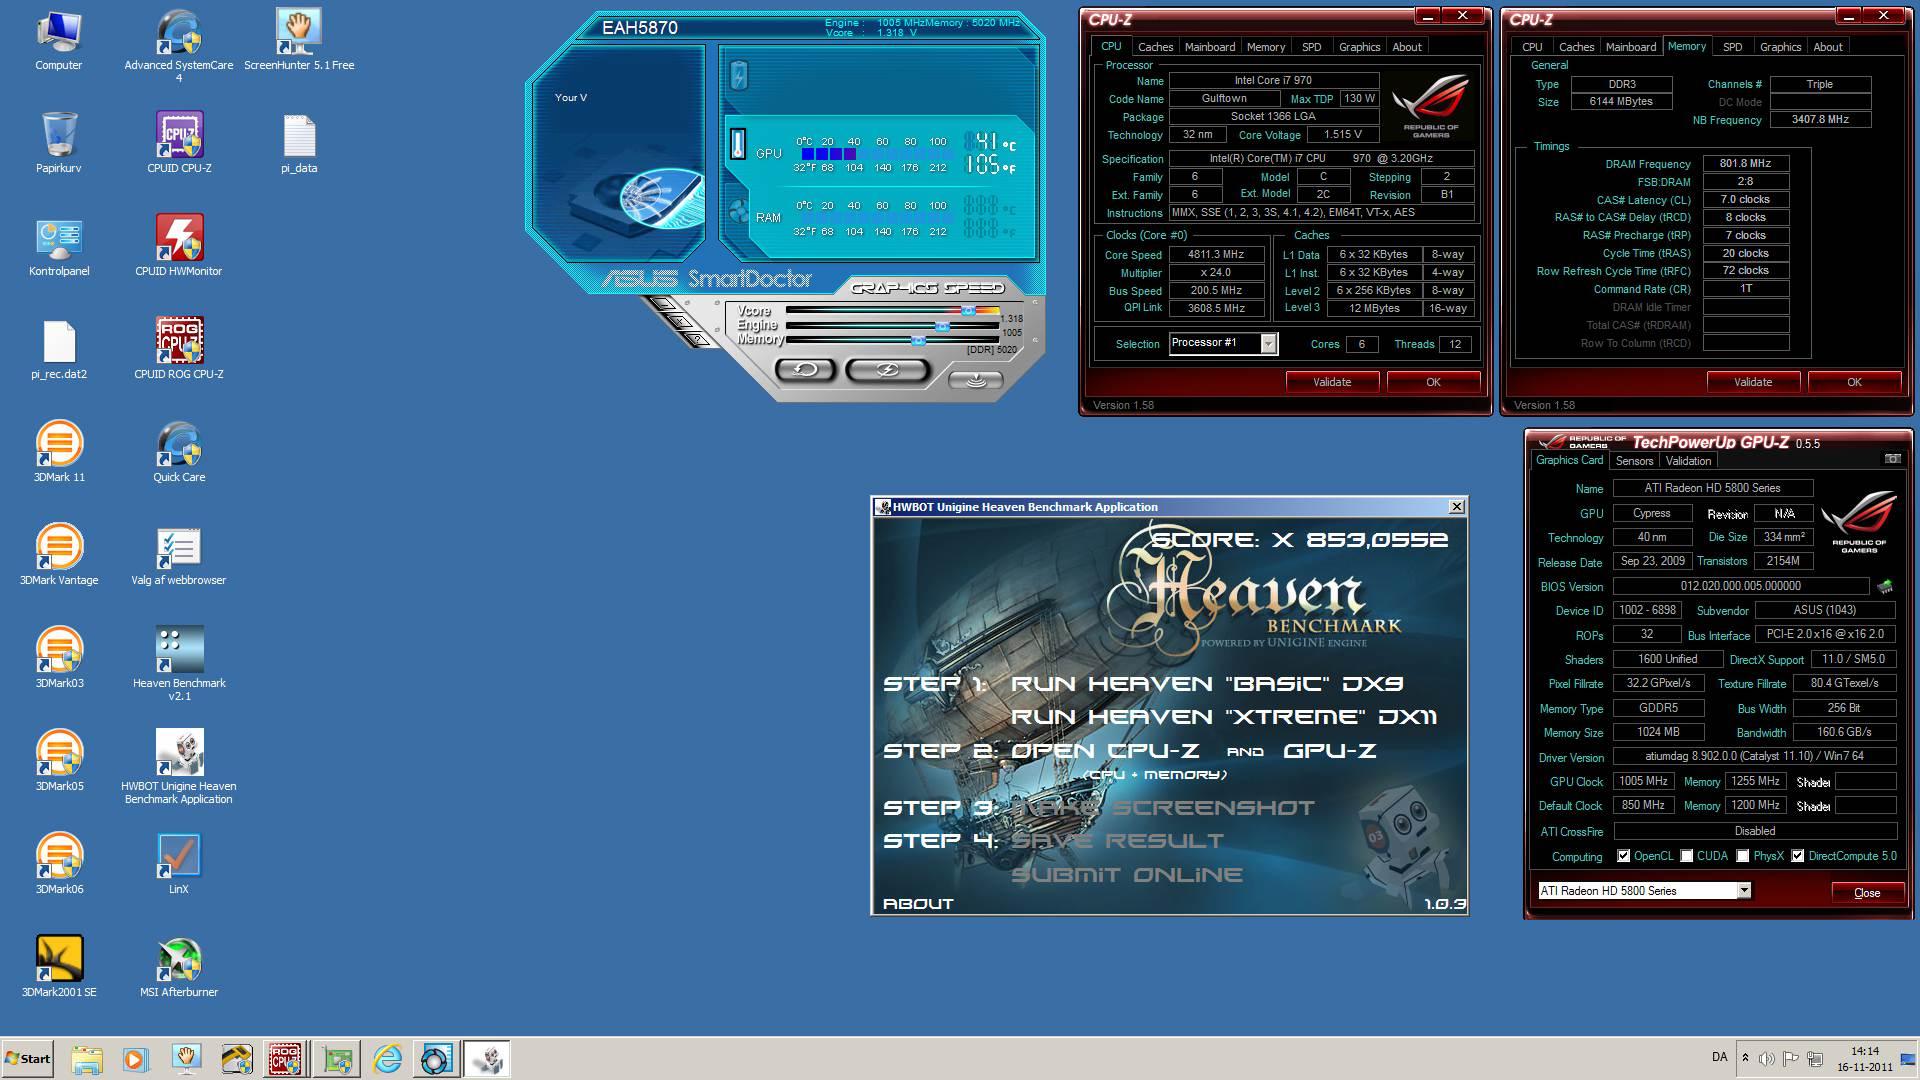Click the Start button
The image size is (1920, 1080).
(x=27, y=1058)
